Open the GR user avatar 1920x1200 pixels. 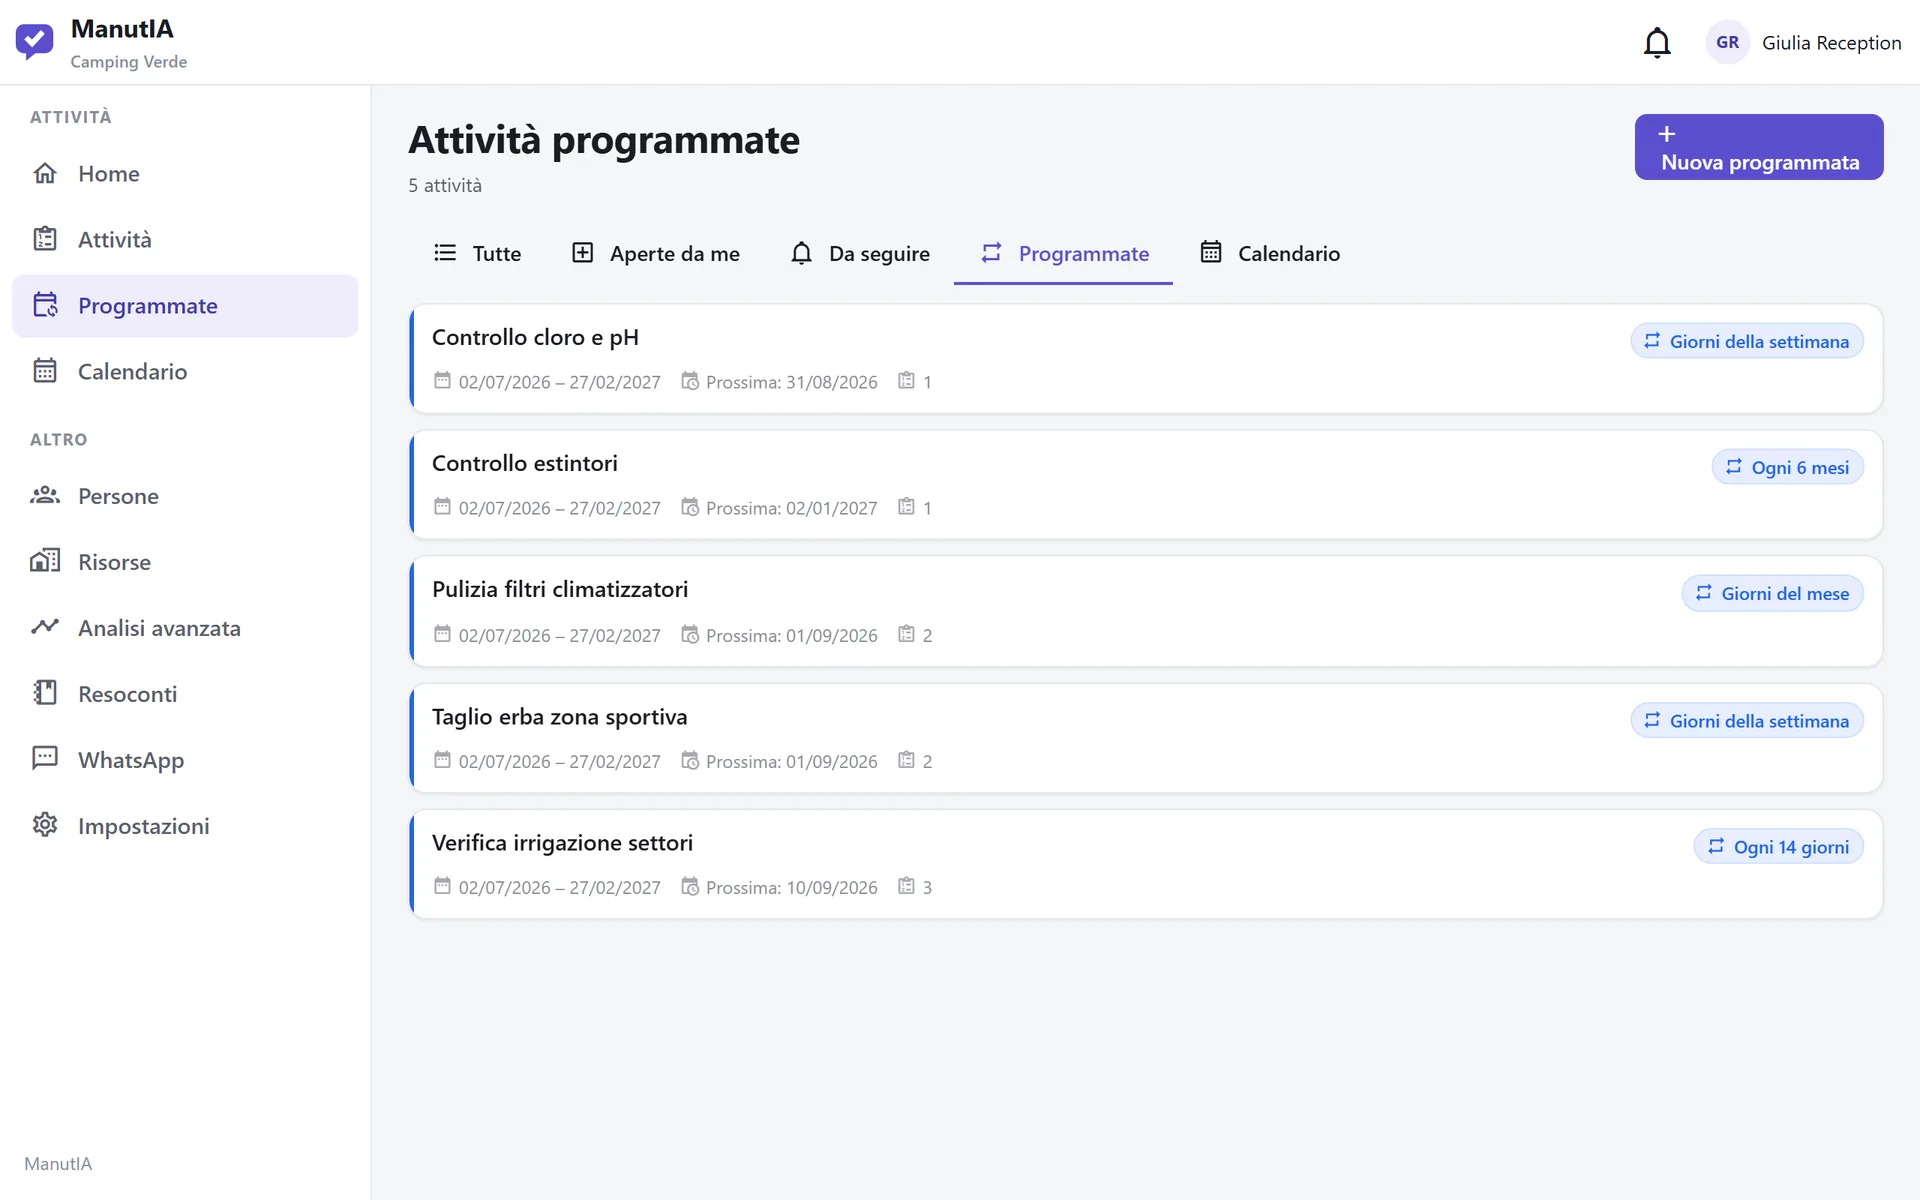pyautogui.click(x=1727, y=42)
